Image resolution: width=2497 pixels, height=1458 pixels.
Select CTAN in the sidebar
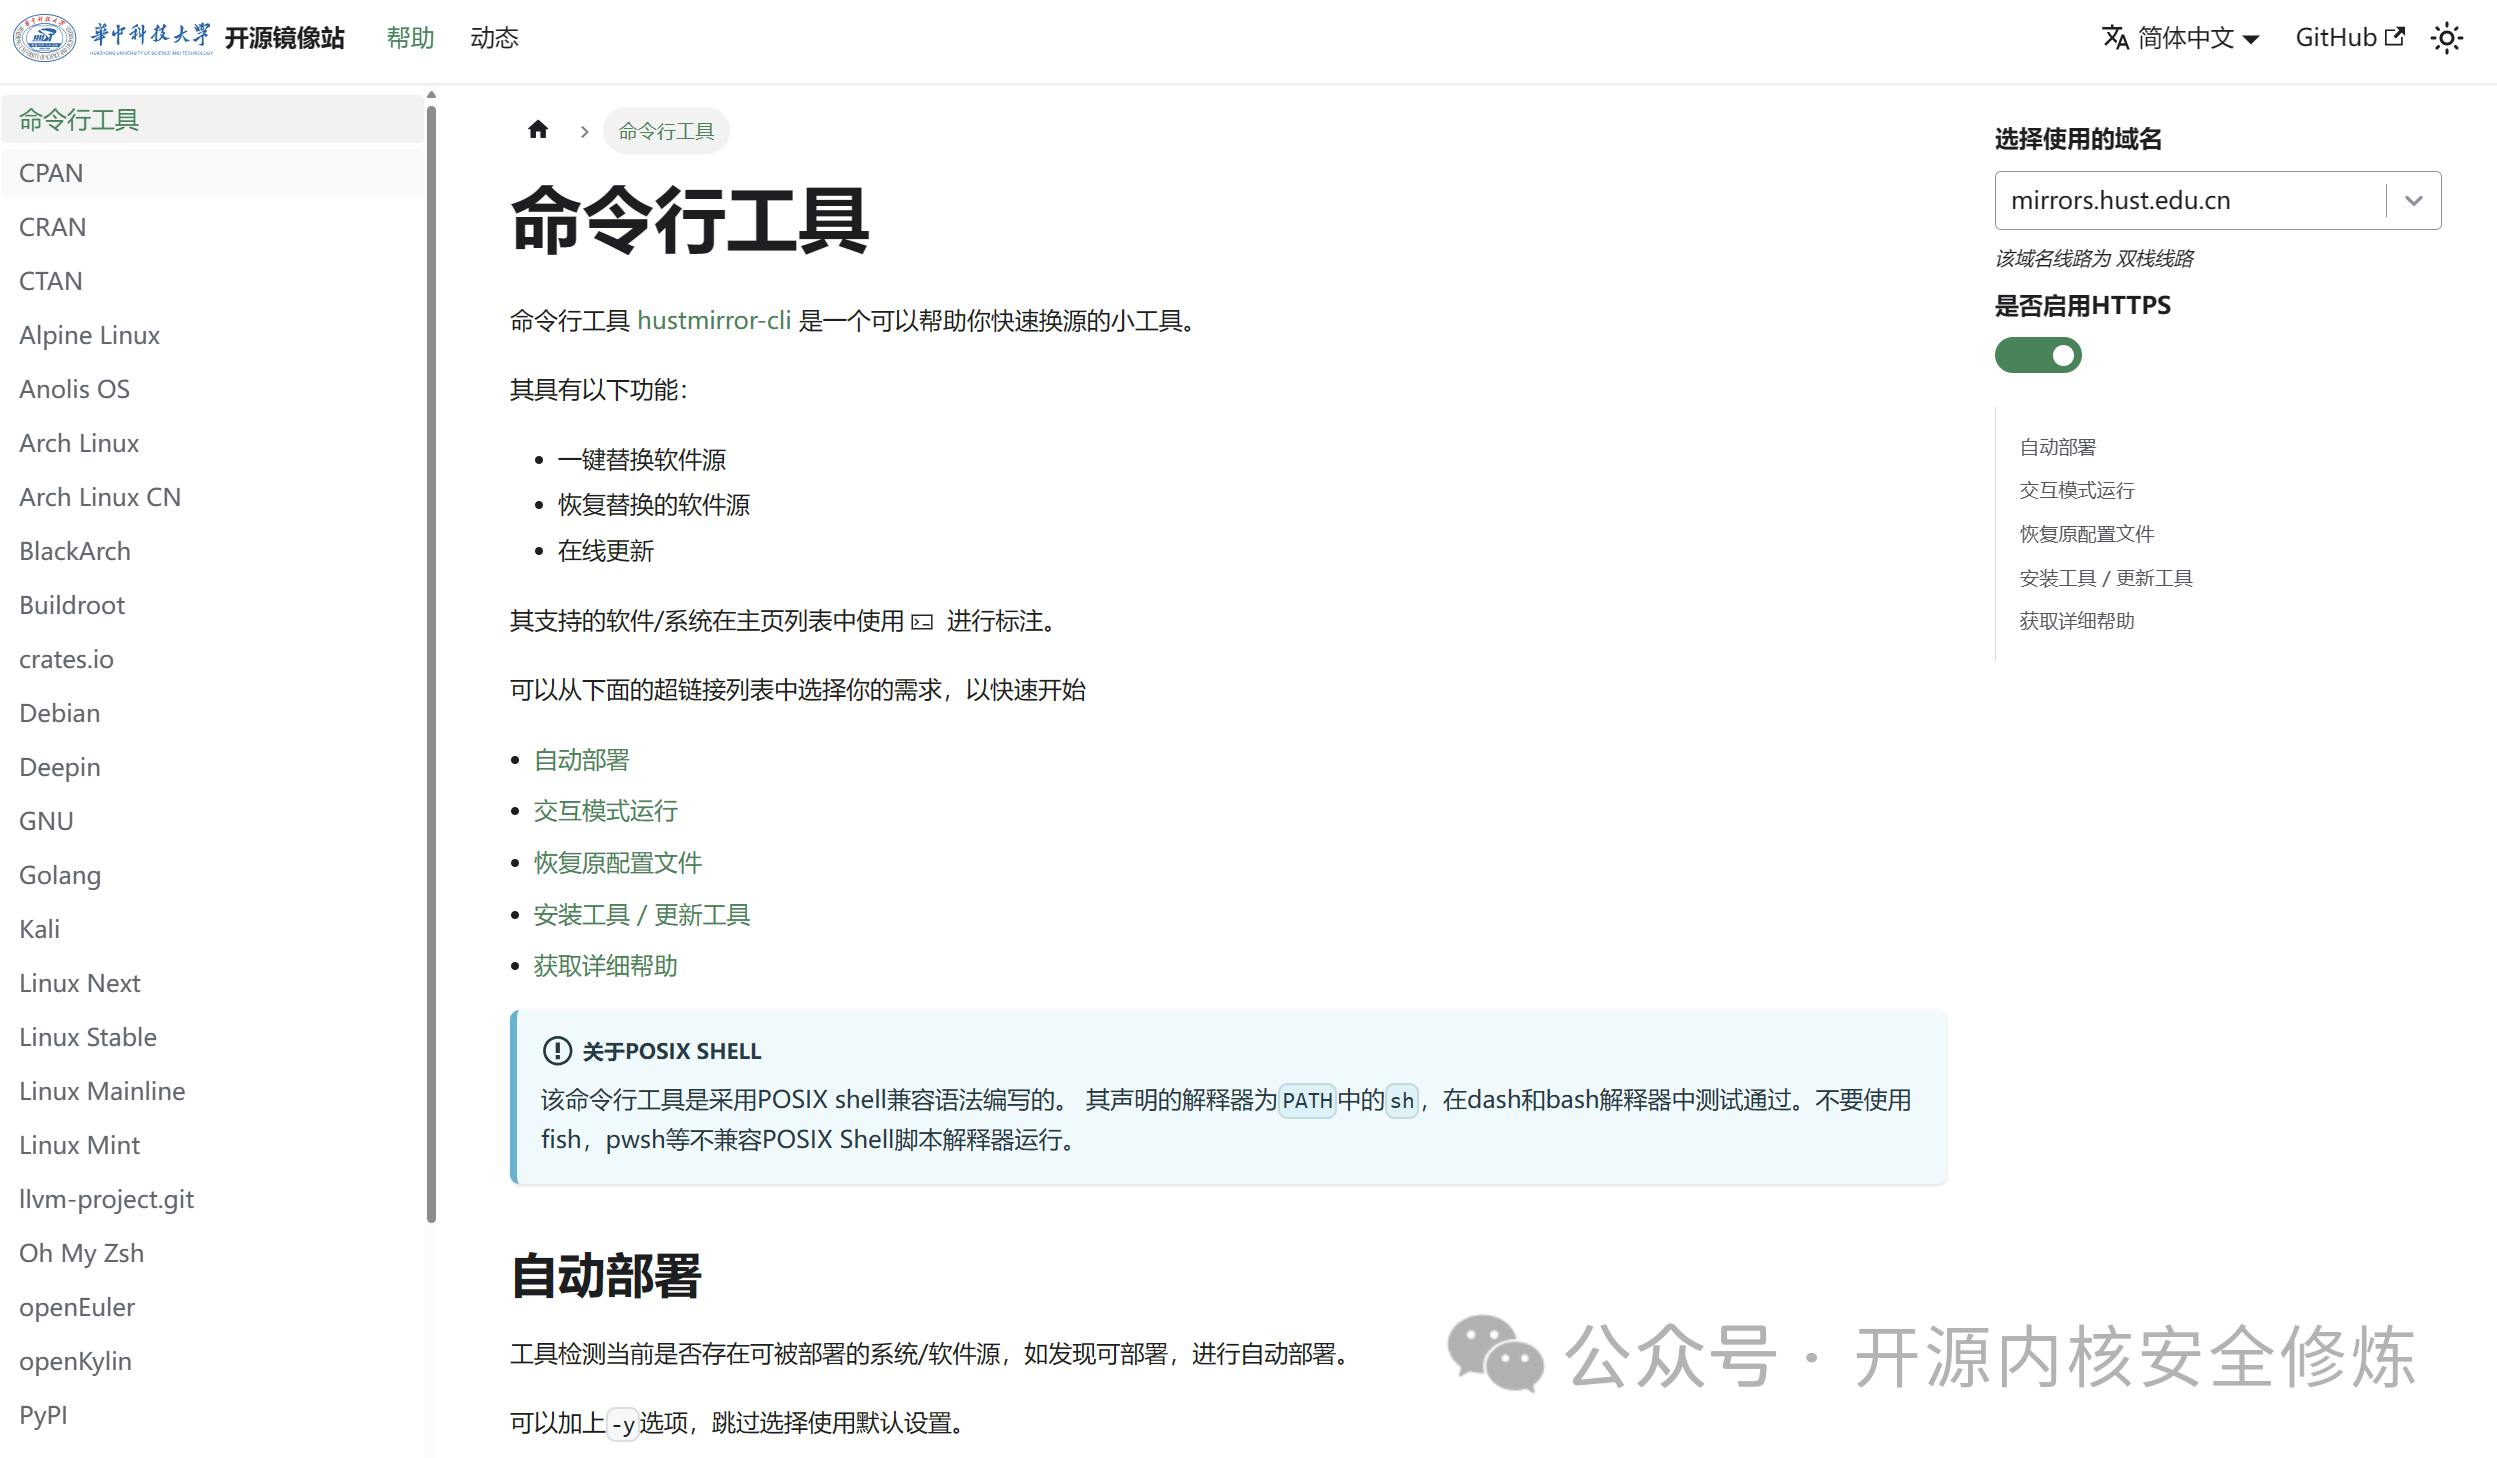click(x=212, y=281)
